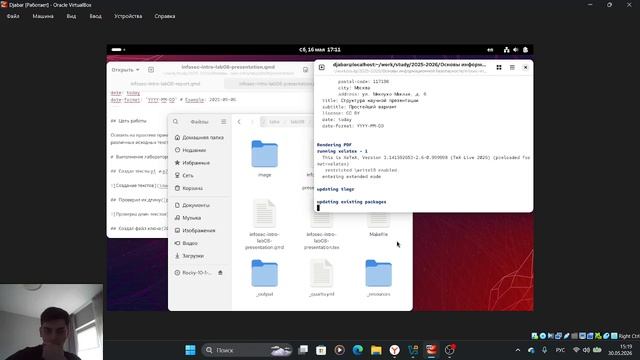Select infosec-intro-lab08-presentation.qmd file
Image resolution: width=640 pixels, height=360 pixels.
point(264,224)
